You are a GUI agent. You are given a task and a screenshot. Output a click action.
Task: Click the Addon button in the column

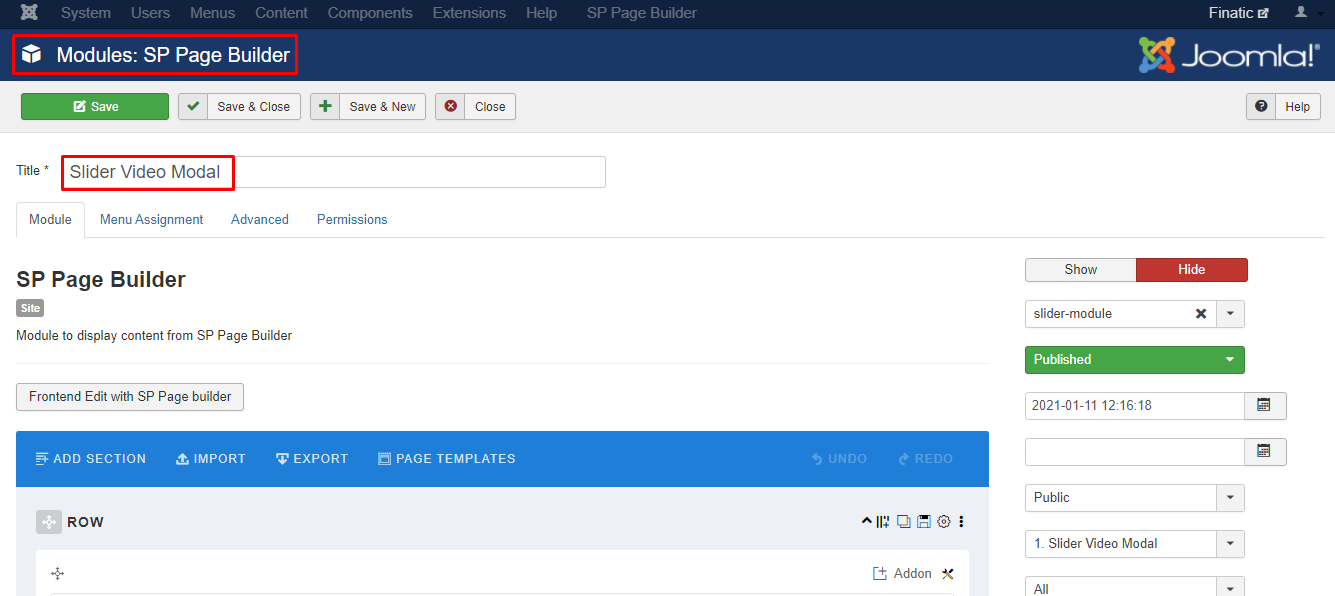[x=902, y=574]
